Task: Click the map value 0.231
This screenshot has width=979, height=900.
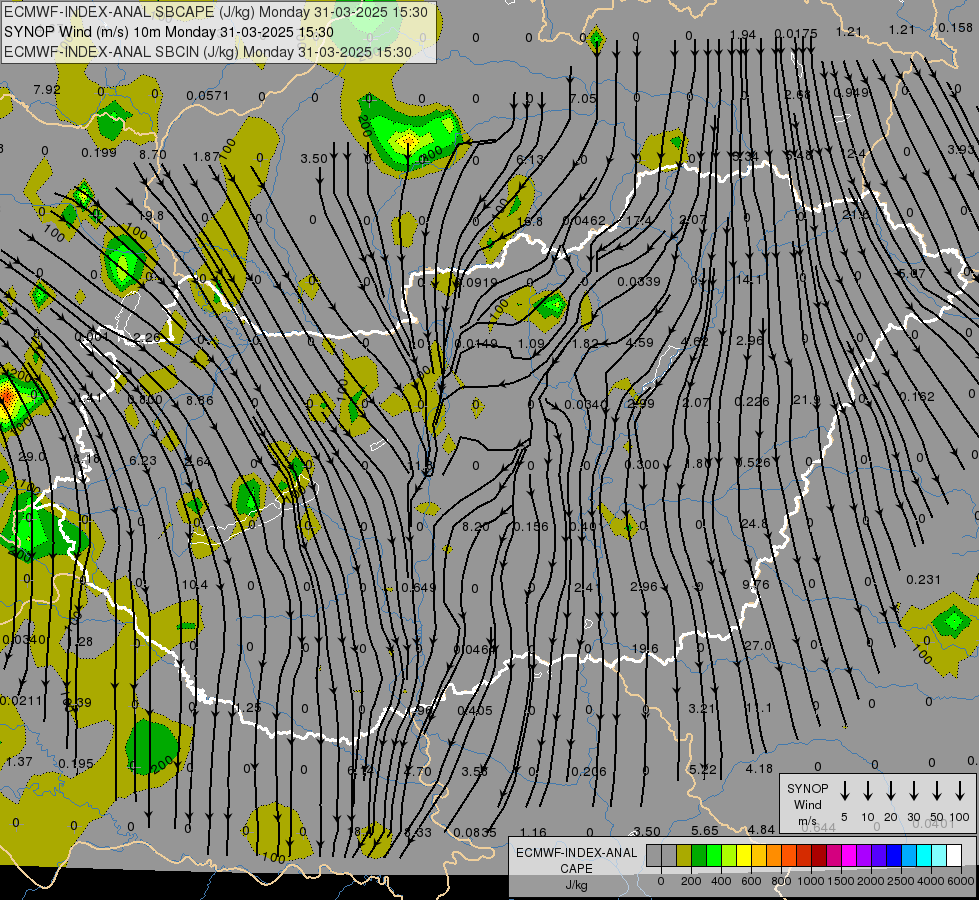Action: tap(923, 580)
